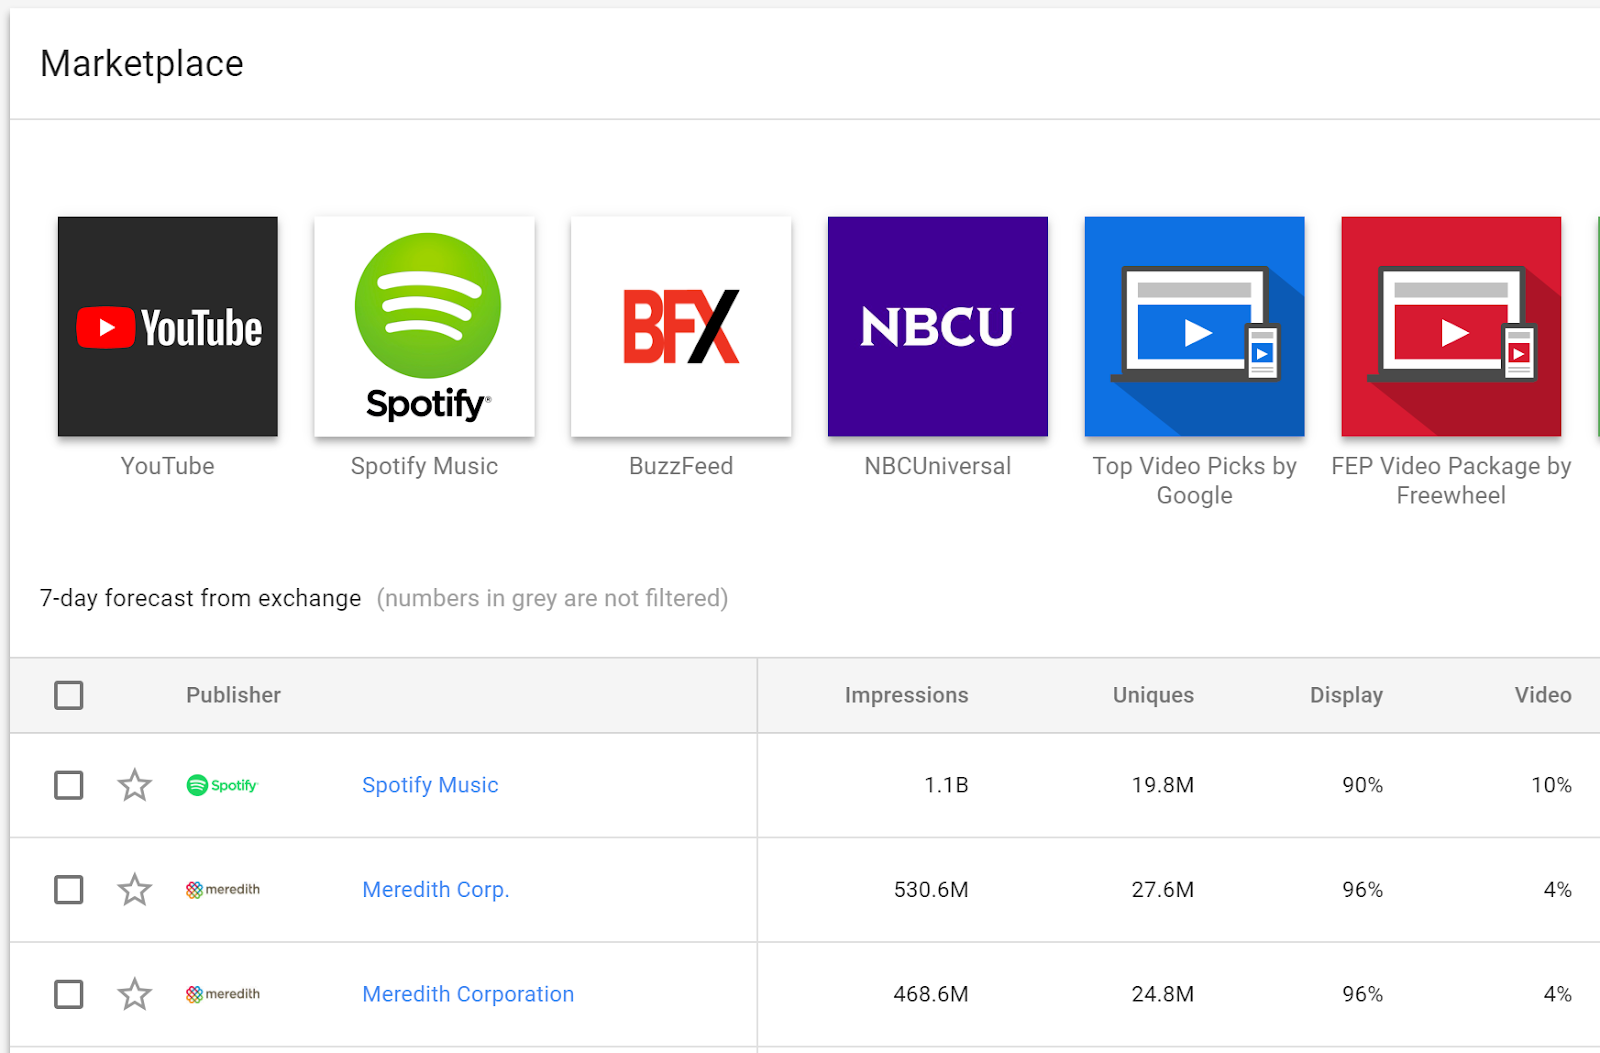
Task: Click the 24.8M uniques value
Action: [1163, 994]
